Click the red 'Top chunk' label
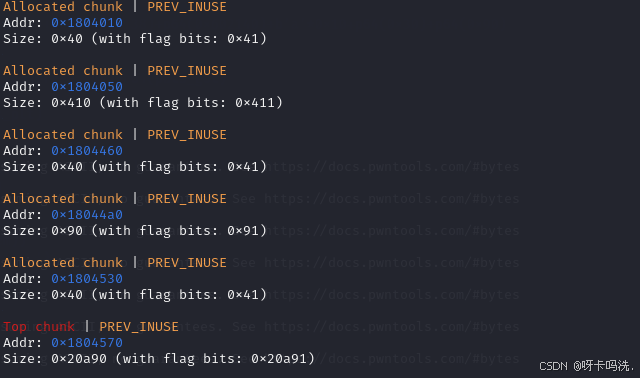This screenshot has width=640, height=378. pyautogui.click(x=39, y=327)
